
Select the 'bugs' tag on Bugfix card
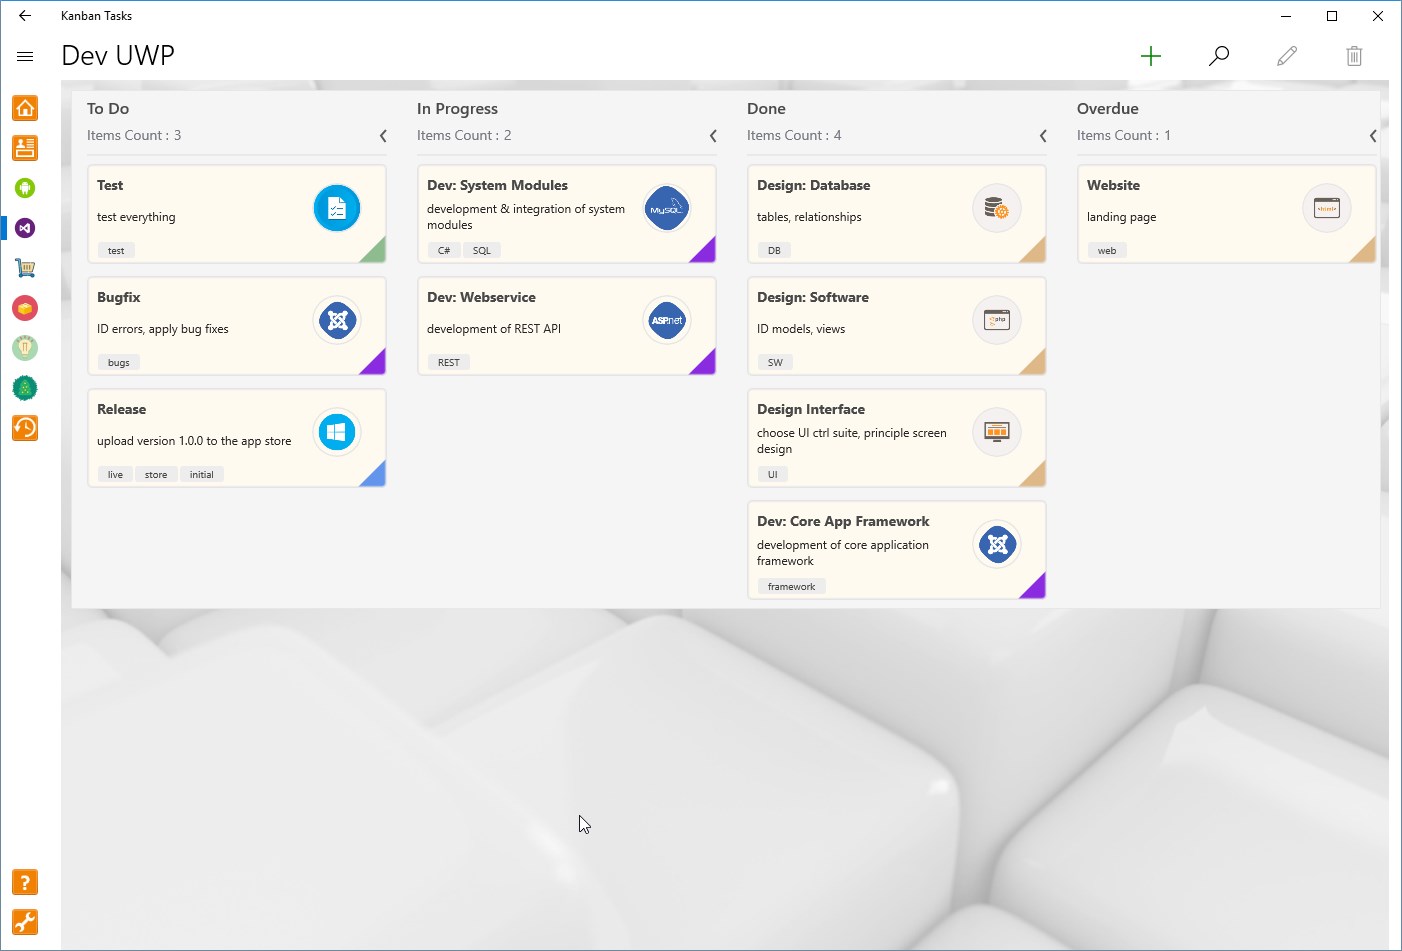click(119, 363)
